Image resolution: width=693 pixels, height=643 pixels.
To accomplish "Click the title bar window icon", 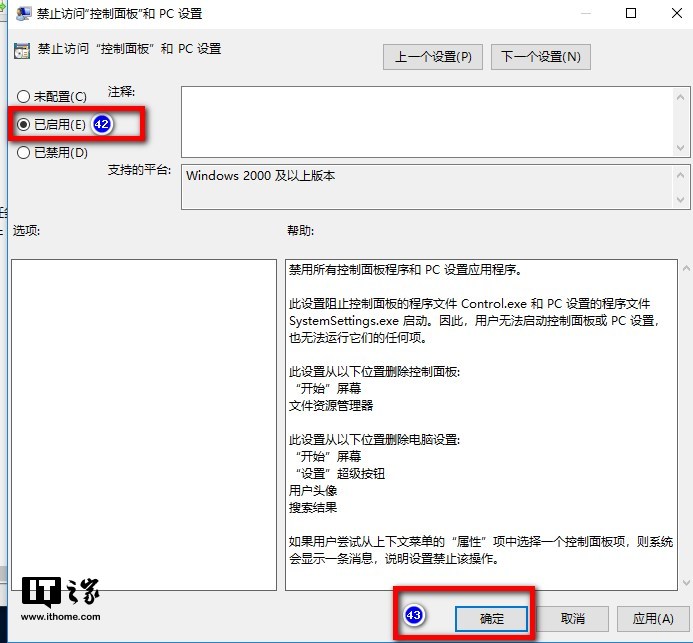I will point(23,13).
